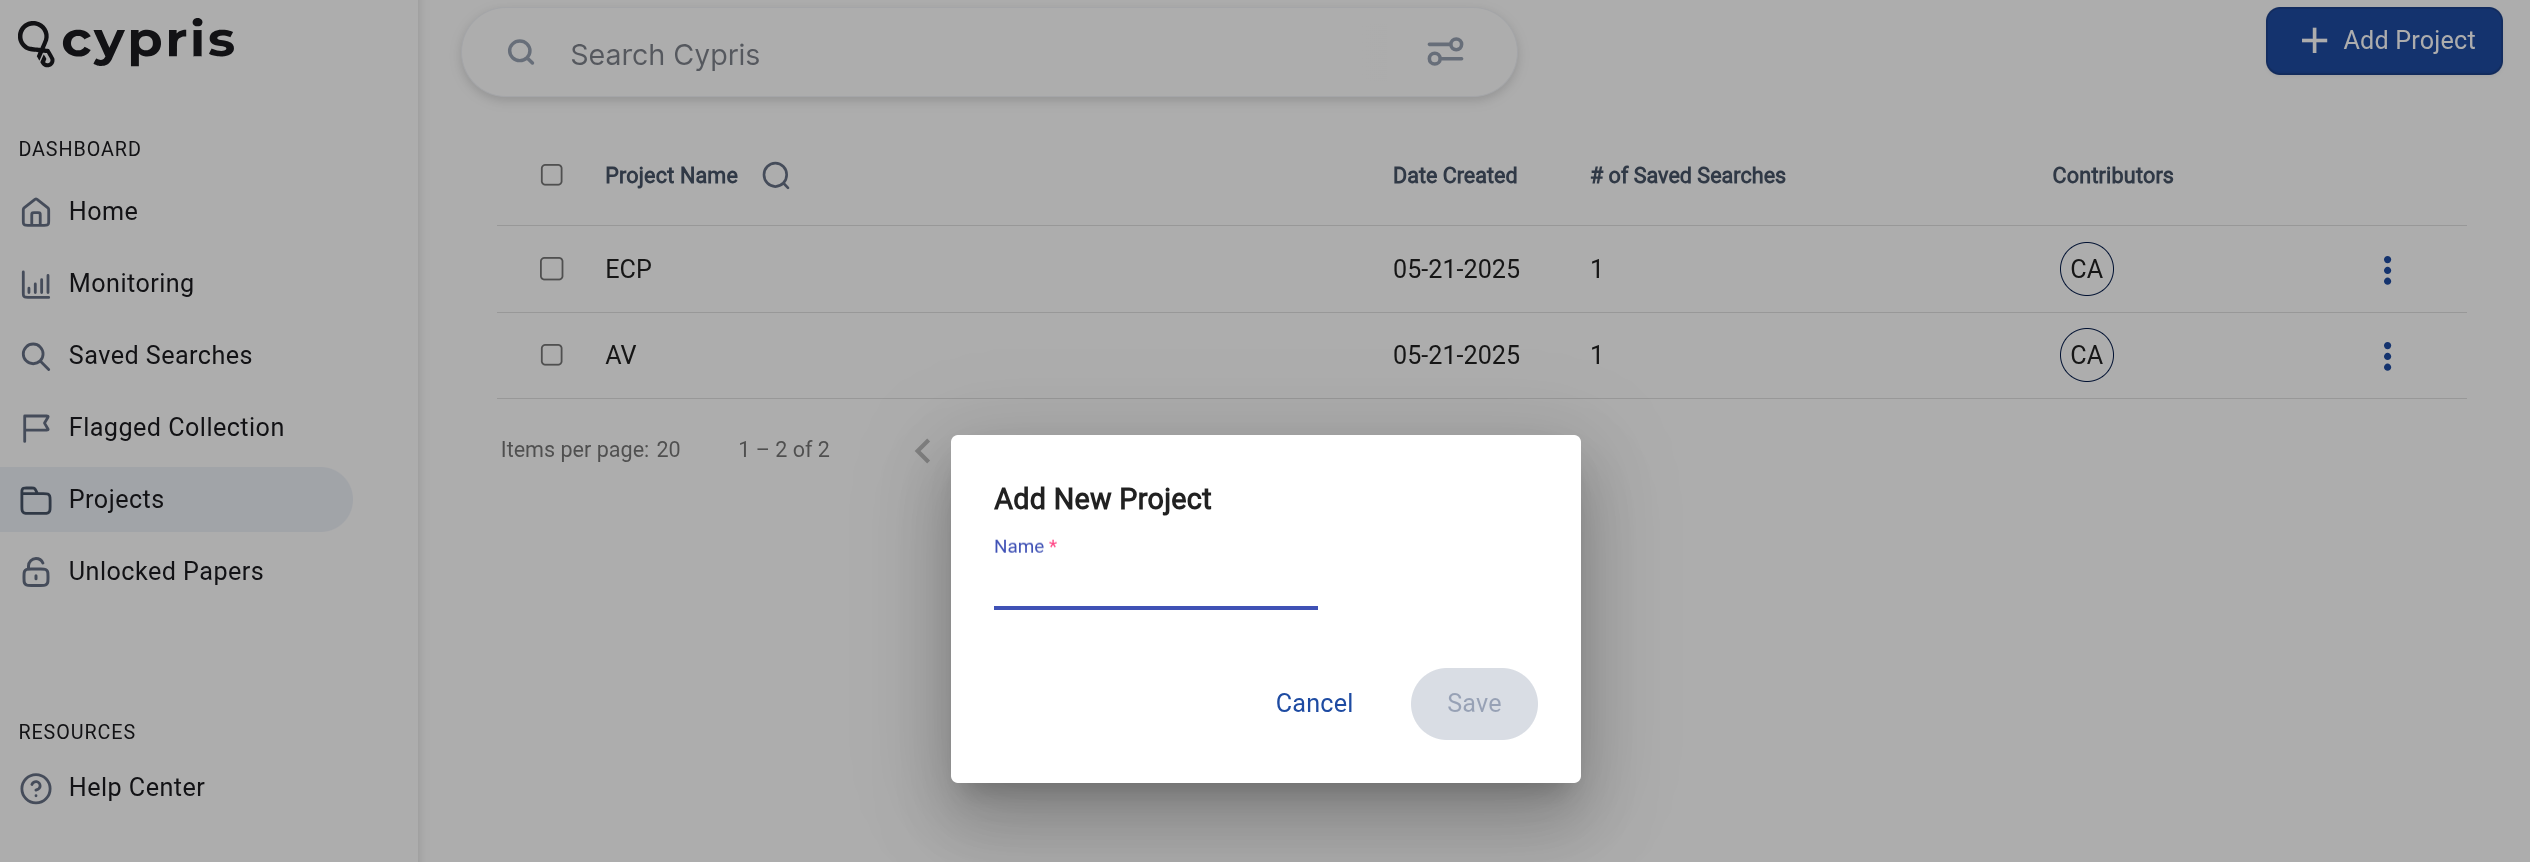Open the three-dot menu for AV
Viewport: 2530px width, 862px height.
[x=2387, y=356]
